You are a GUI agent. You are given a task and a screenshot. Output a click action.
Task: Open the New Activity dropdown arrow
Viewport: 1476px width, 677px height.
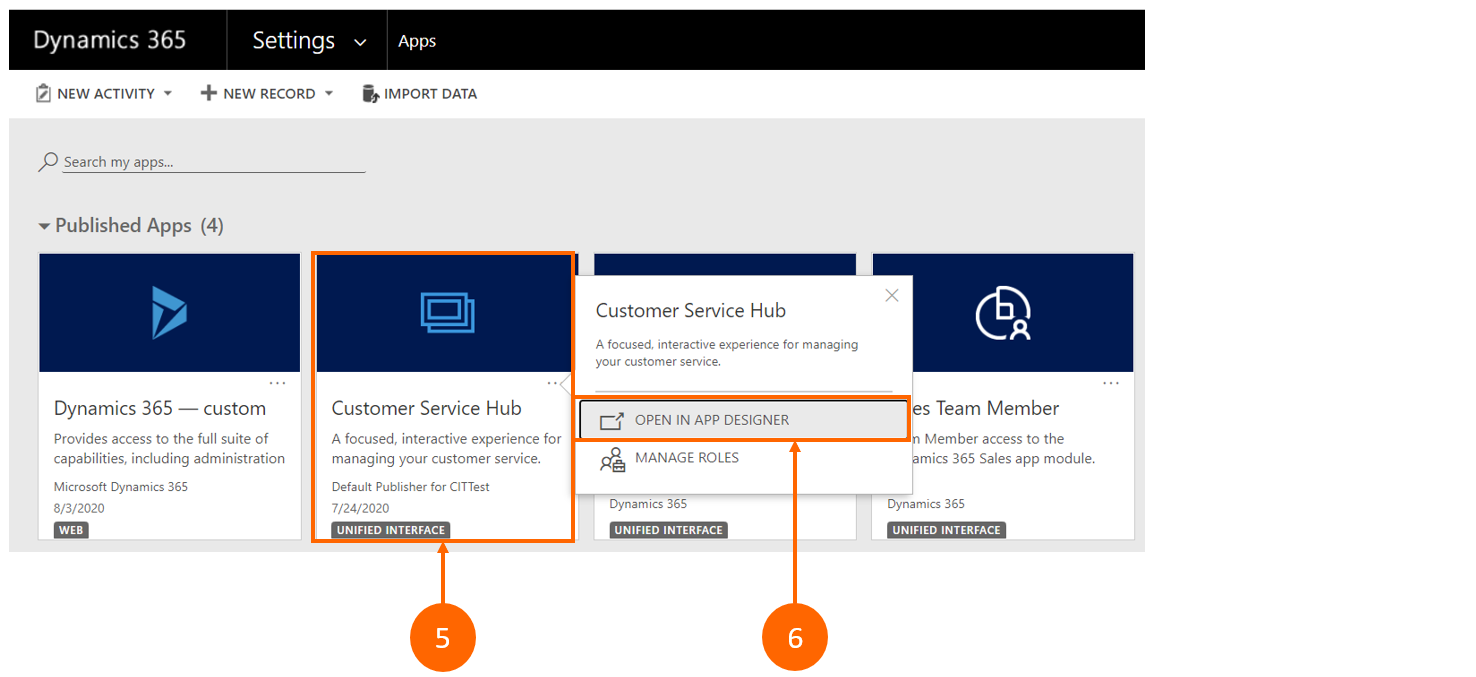click(168, 93)
